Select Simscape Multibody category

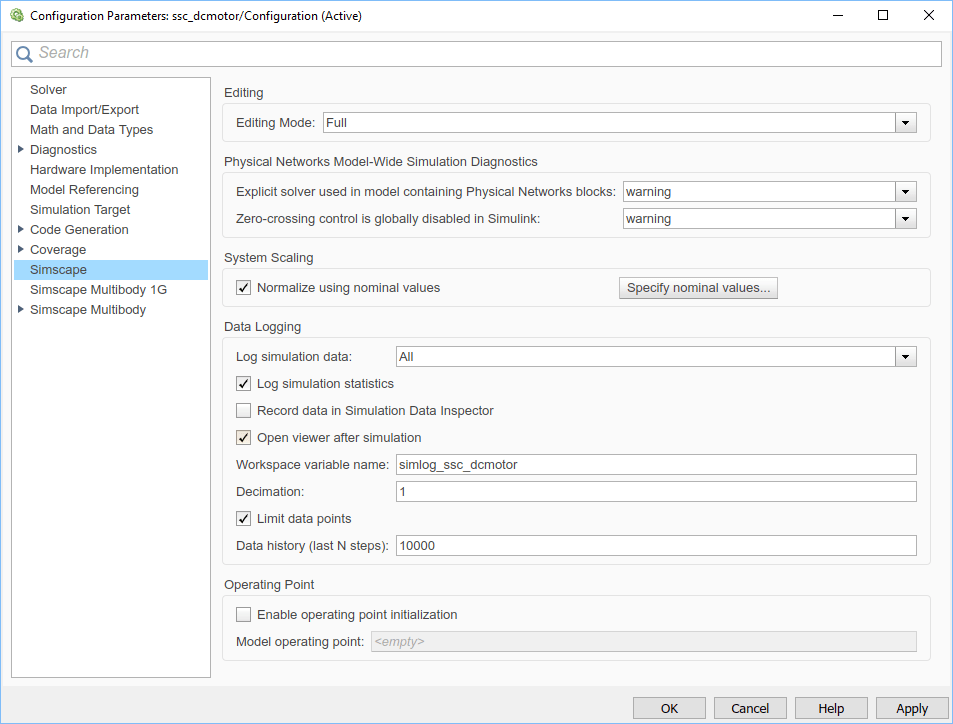tap(88, 310)
